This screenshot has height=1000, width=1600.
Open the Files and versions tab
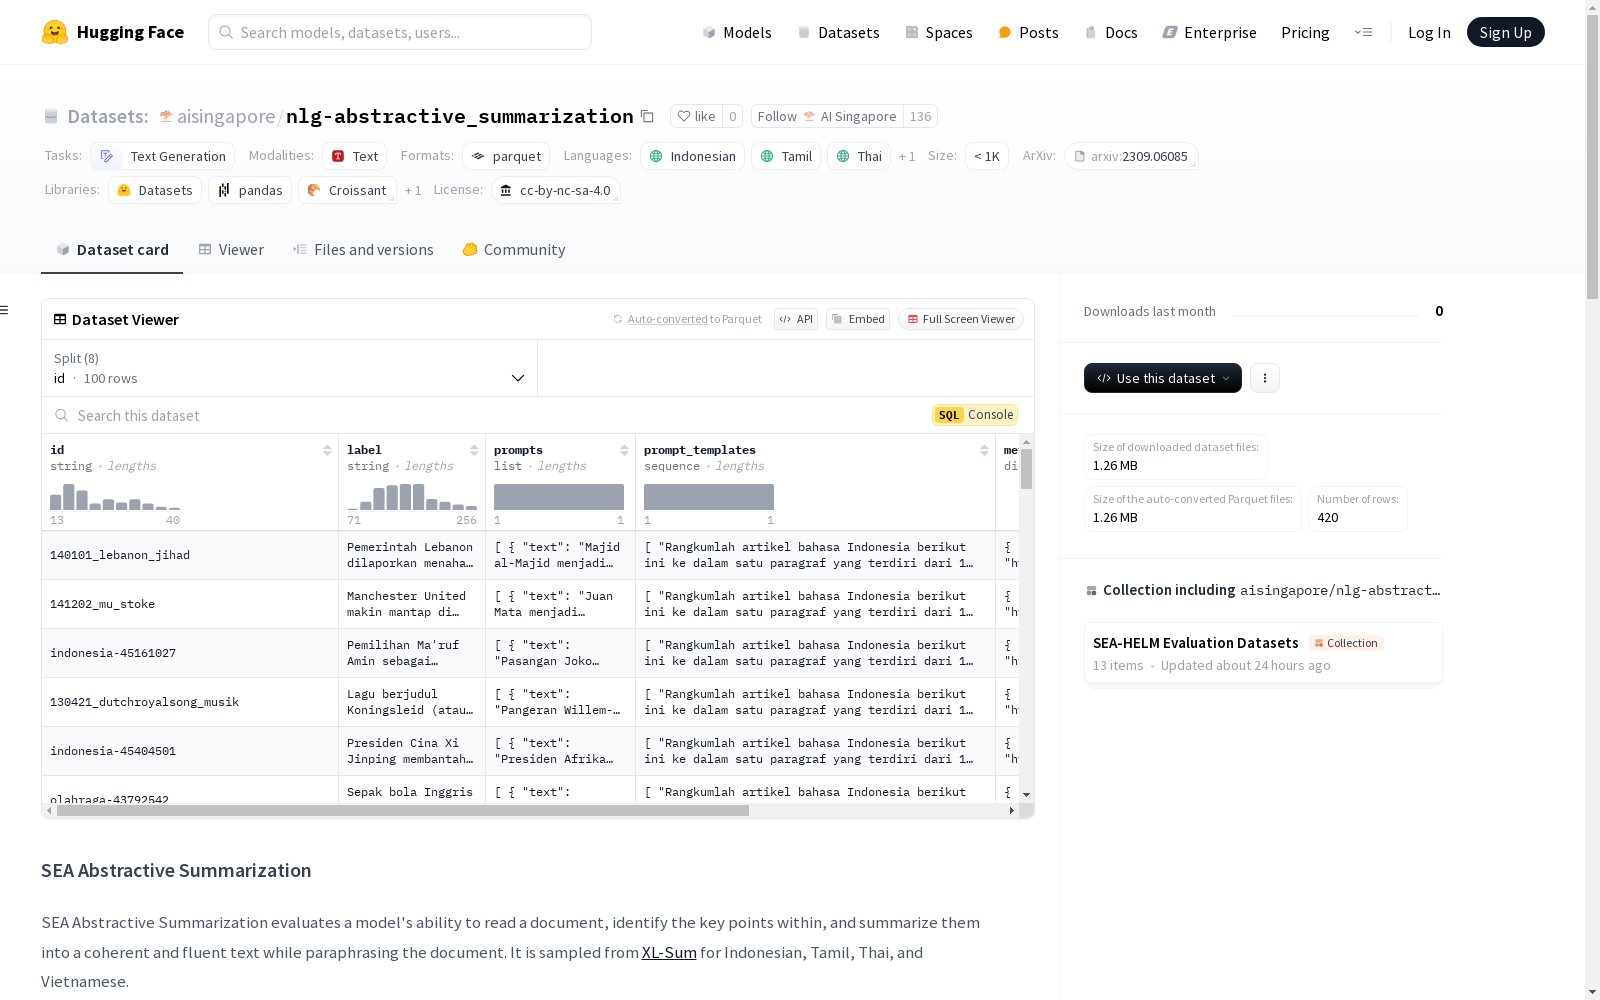(363, 250)
